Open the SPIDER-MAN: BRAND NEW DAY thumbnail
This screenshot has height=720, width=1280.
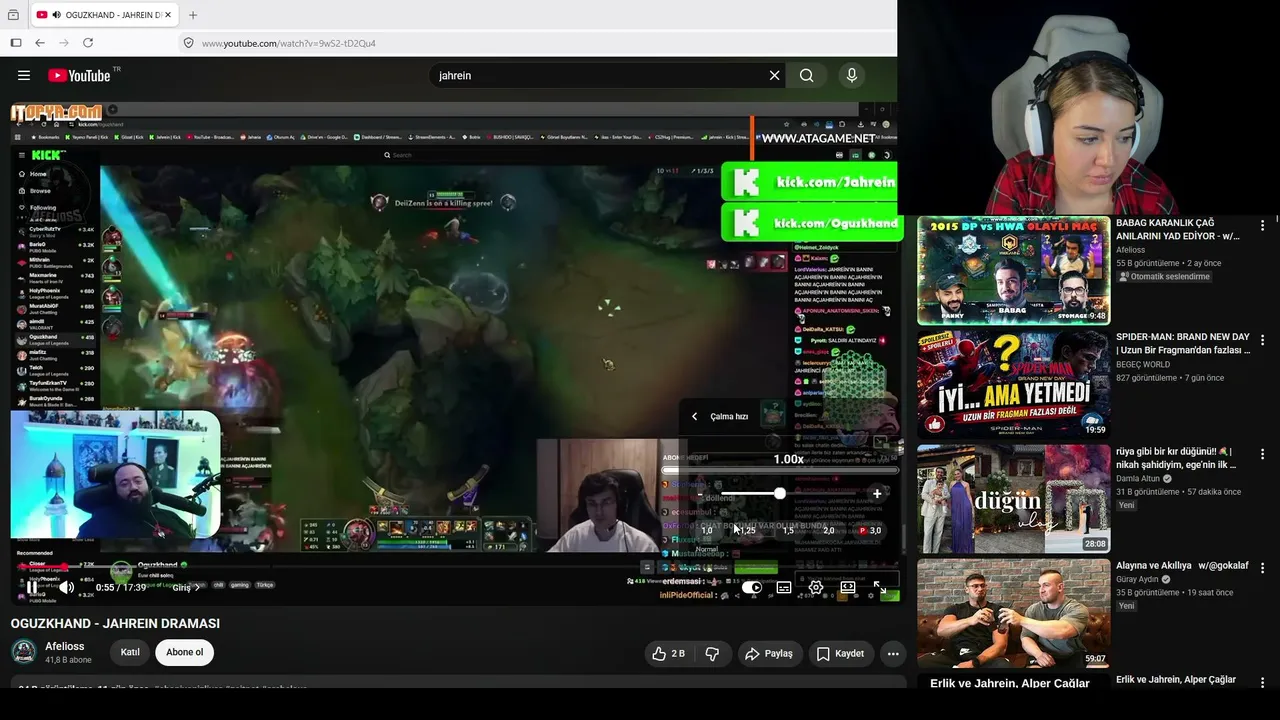coord(1013,385)
